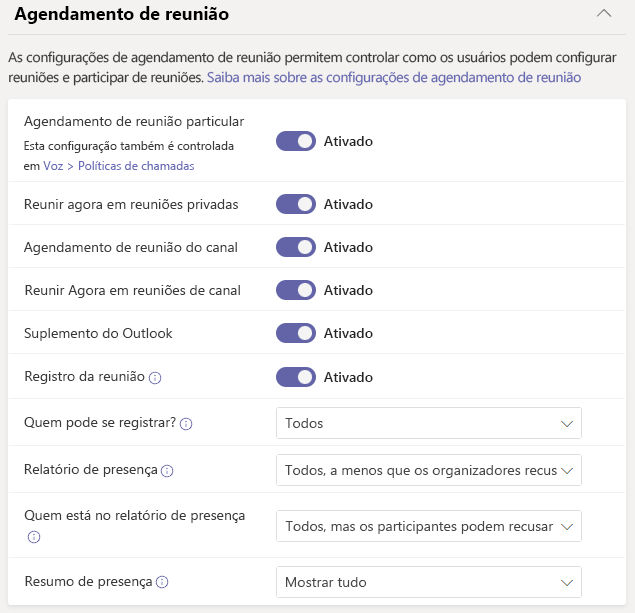Screen dimensions: 635x613
Task: Open the Relatório de presença dropdown
Action: click(428, 470)
